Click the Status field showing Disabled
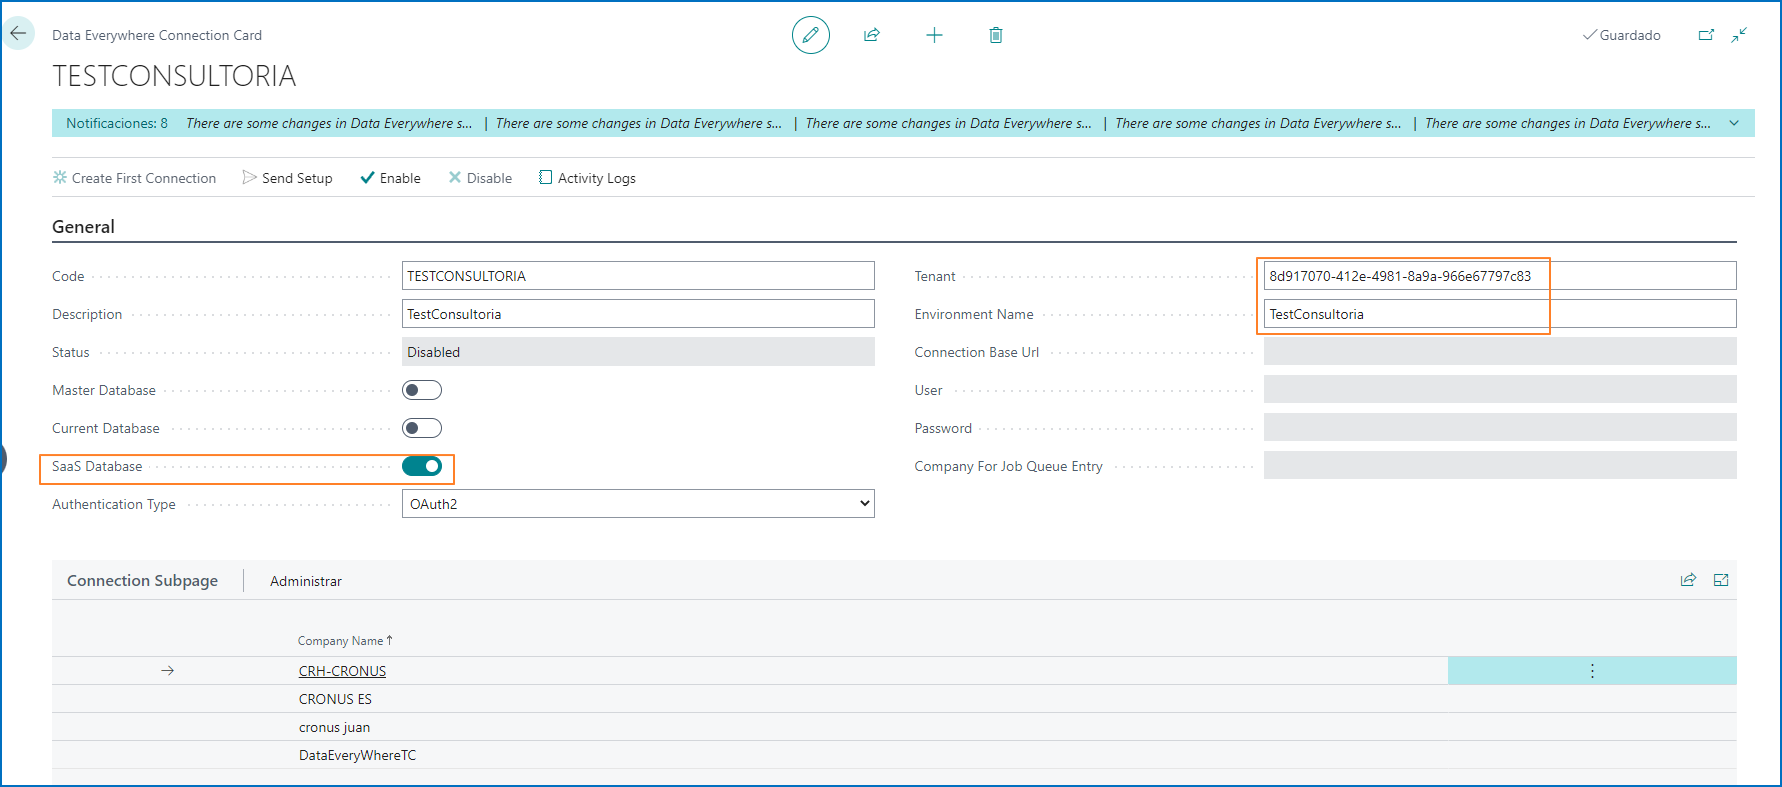This screenshot has height=787, width=1782. (x=638, y=352)
